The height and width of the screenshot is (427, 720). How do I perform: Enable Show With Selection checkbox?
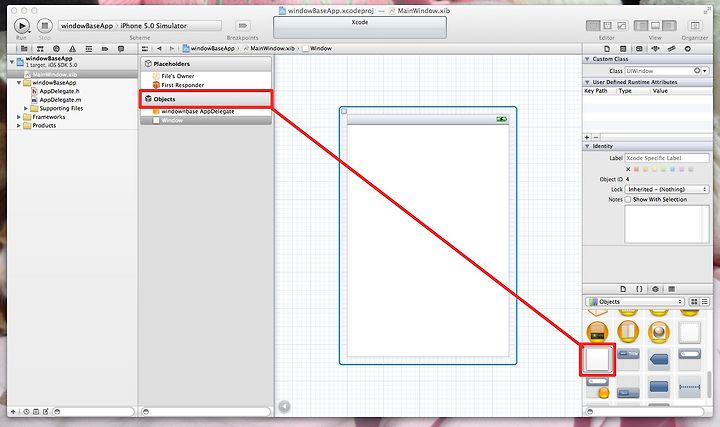(628, 200)
